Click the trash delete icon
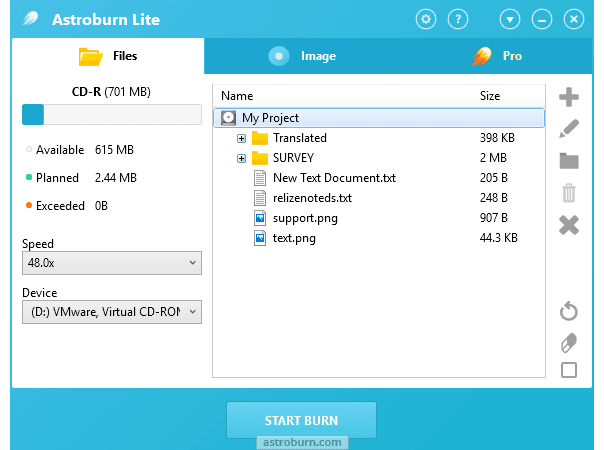Viewport: 604px width, 450px height. point(569,193)
